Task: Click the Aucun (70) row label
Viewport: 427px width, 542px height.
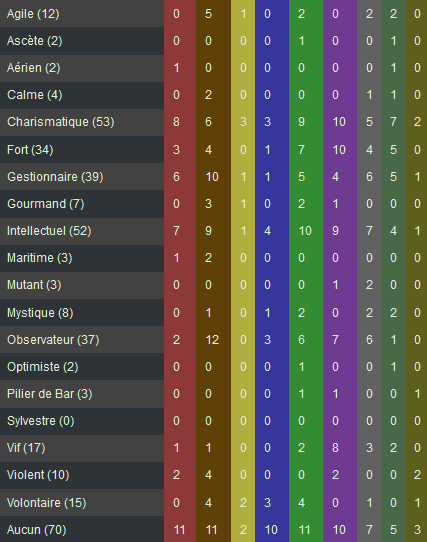Action: coord(36,530)
